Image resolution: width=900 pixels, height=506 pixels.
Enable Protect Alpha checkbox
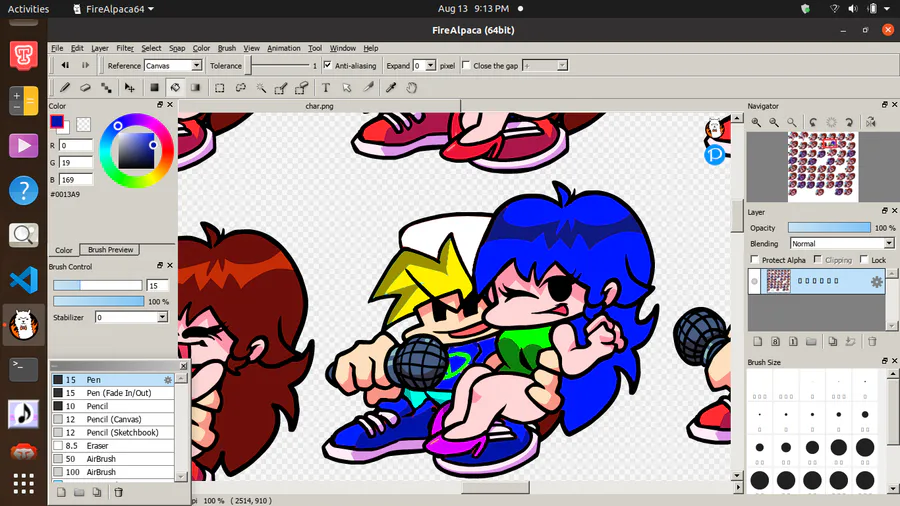(x=755, y=259)
